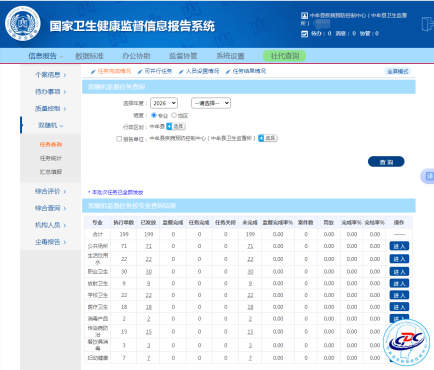Click the 未完成 column header
The width and height of the screenshot is (434, 370).
tap(250, 222)
